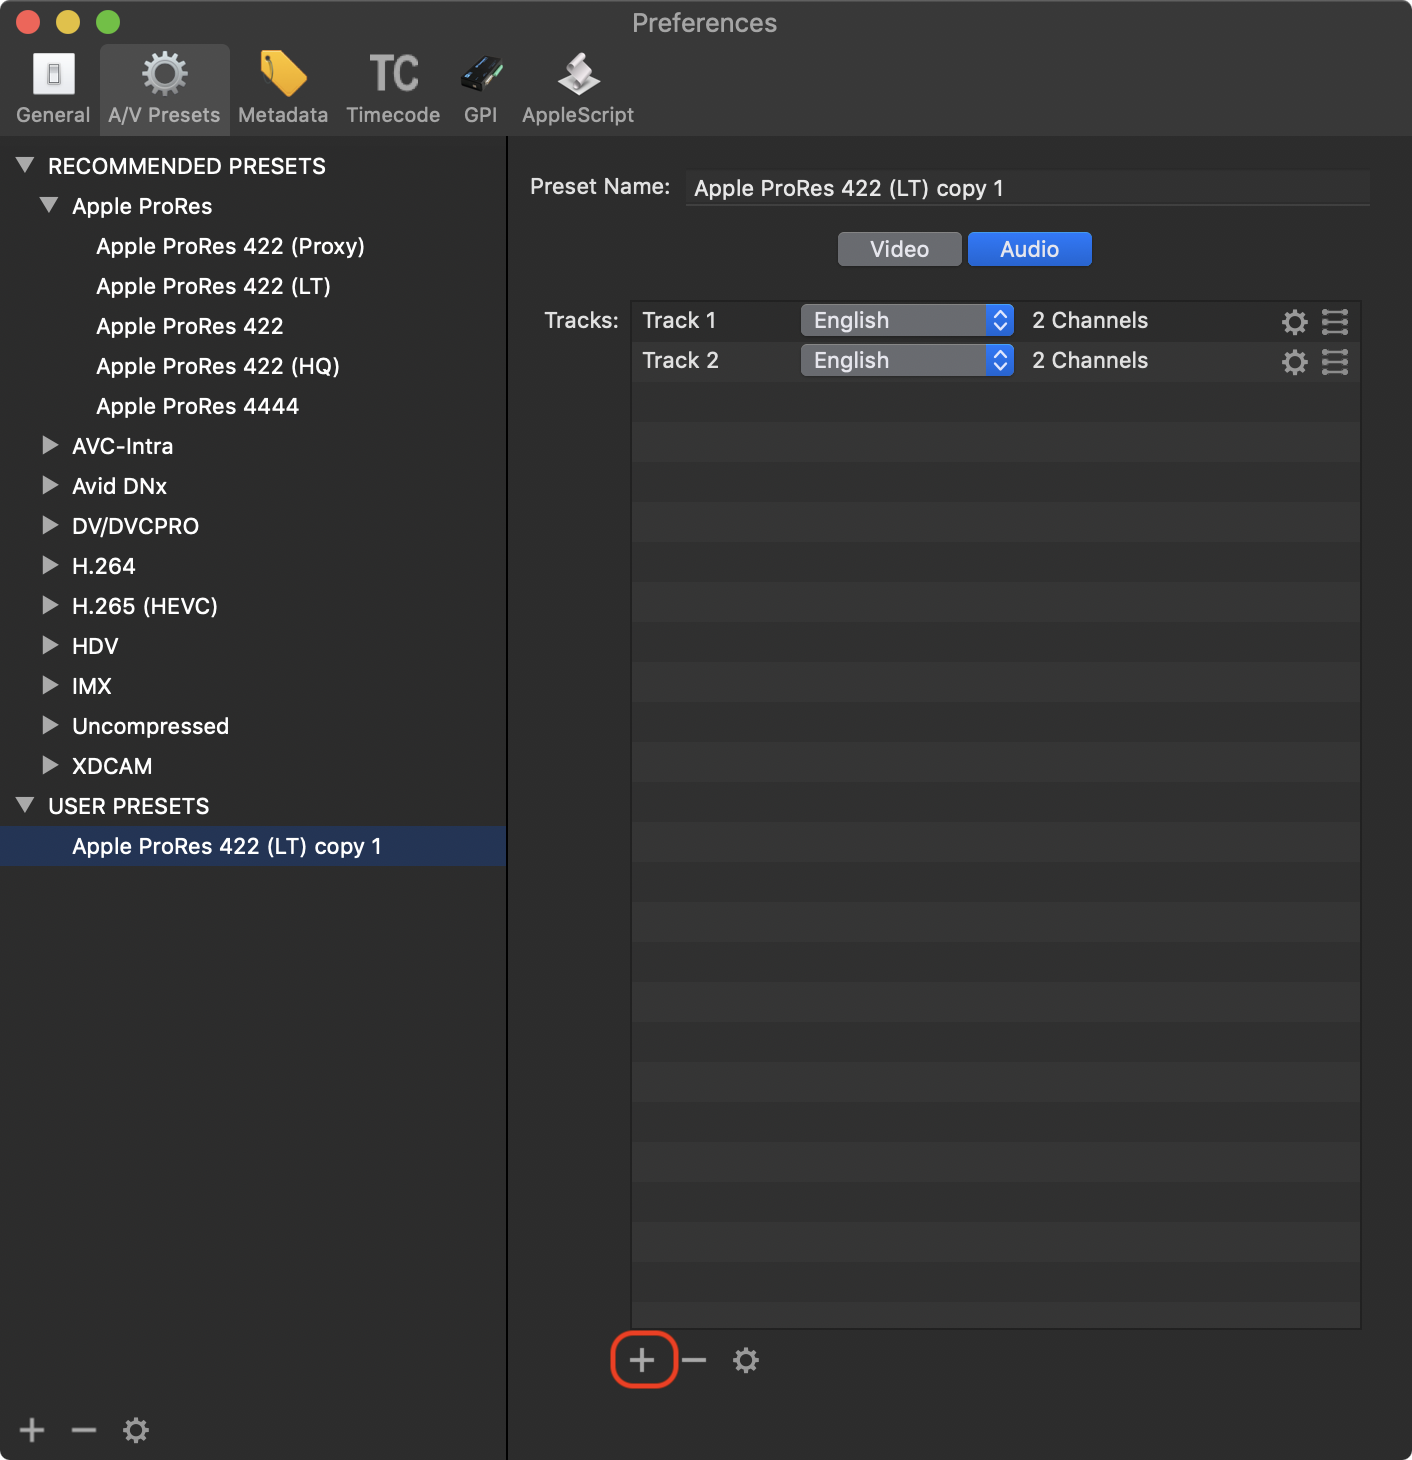Add a new audio track
Viewport: 1412px width, 1460px height.
pyautogui.click(x=643, y=1360)
